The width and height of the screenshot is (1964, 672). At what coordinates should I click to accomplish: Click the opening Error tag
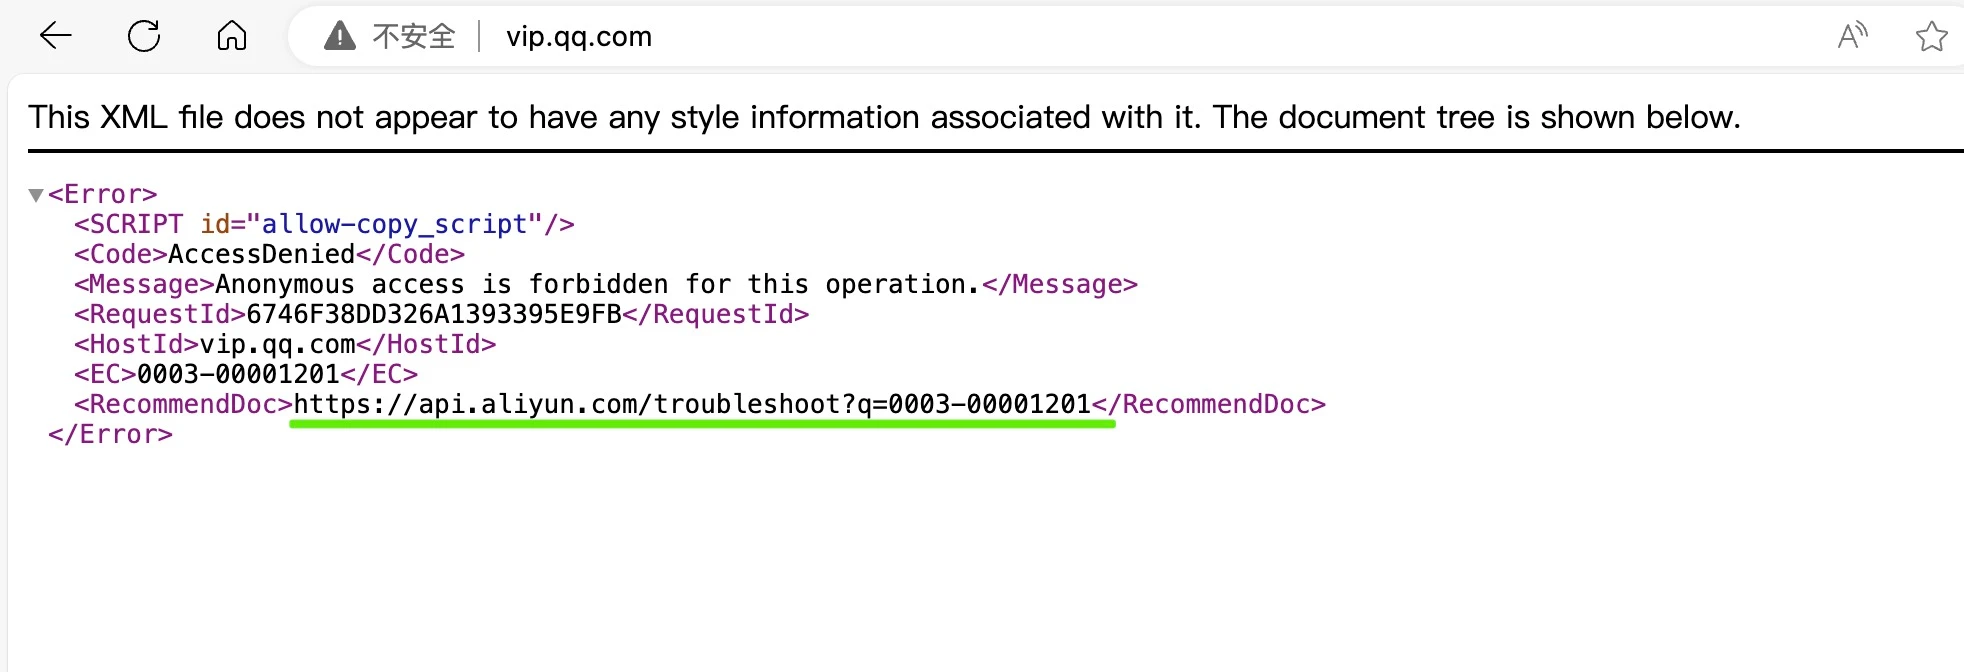103,195
